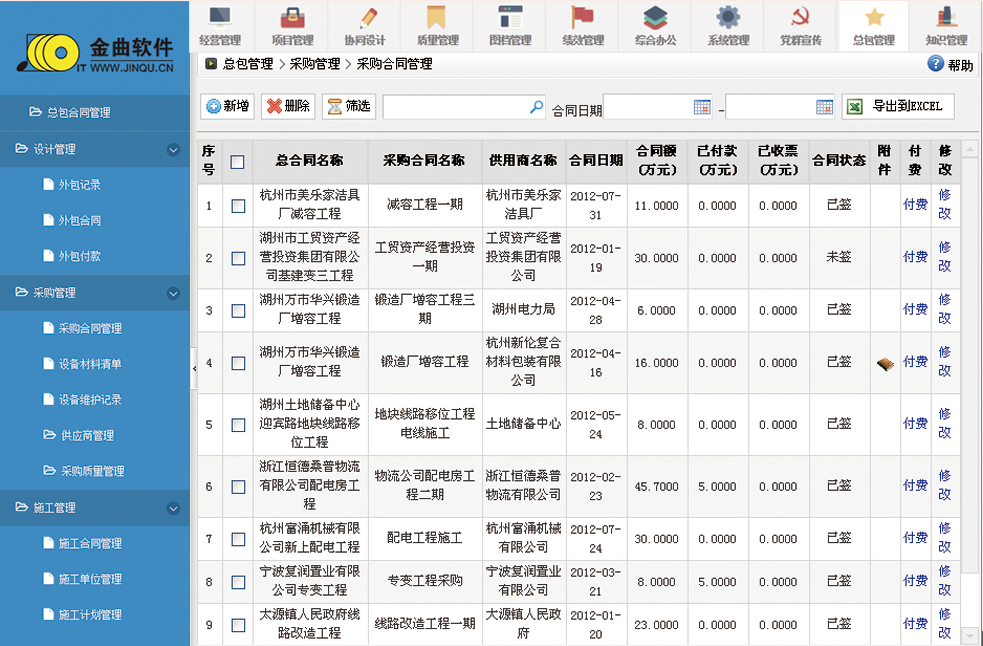Check the checkbox for row 1
This screenshot has height=646, width=983.
pos(238,206)
